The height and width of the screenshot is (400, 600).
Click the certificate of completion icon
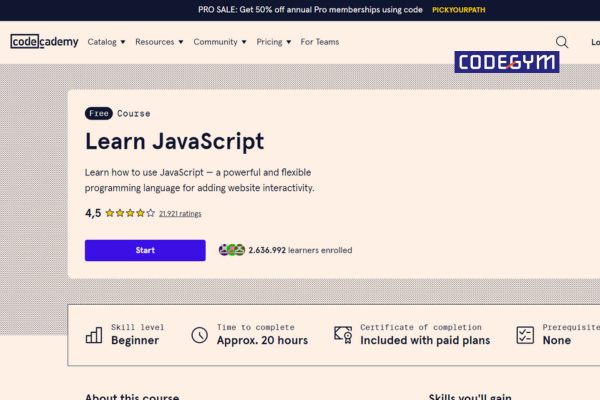[343, 335]
